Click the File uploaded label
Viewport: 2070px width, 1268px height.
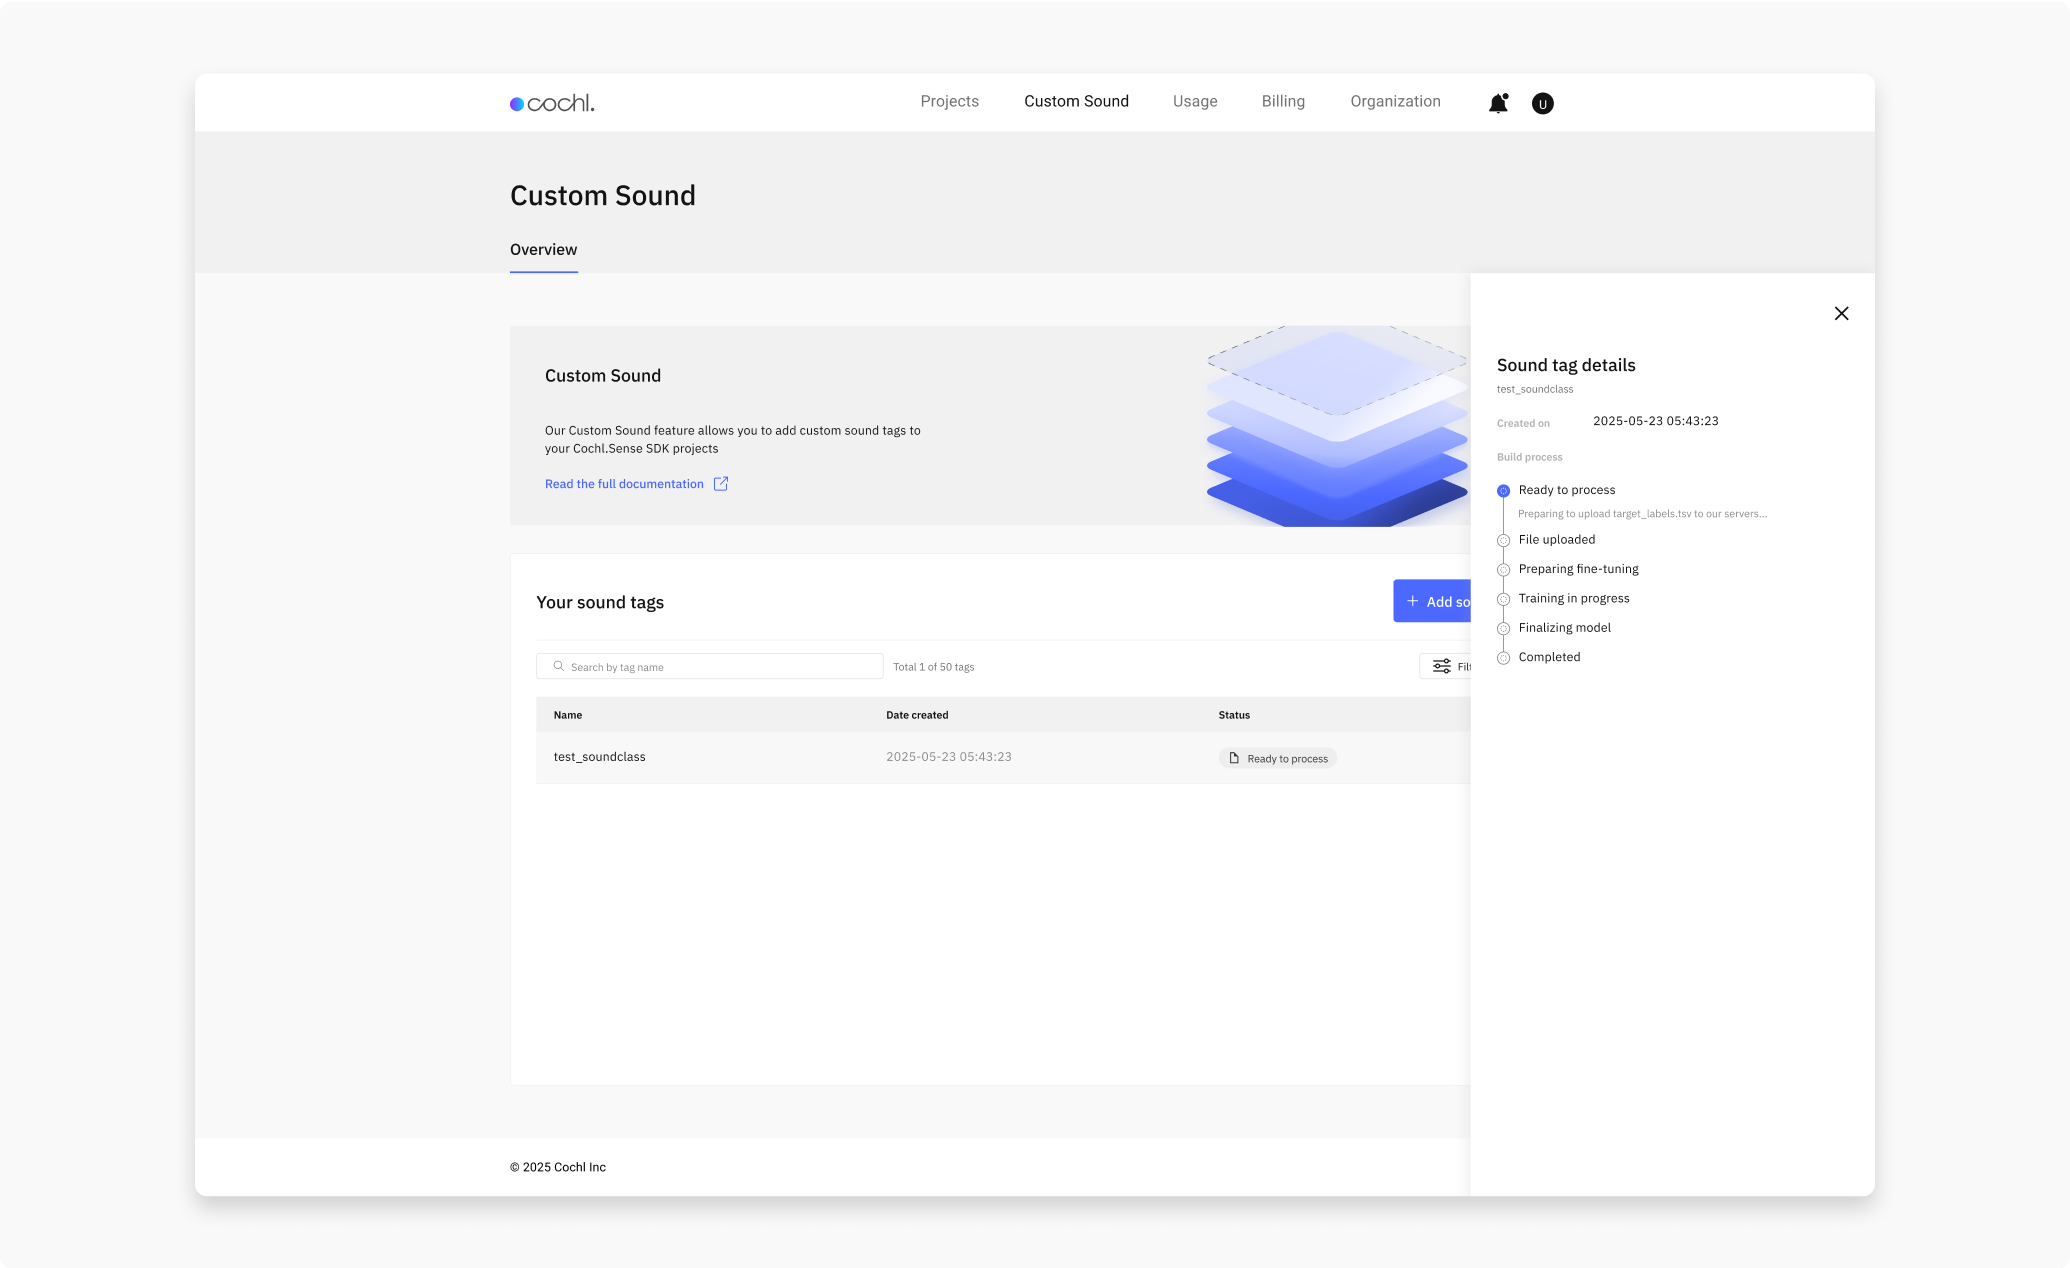coord(1556,540)
